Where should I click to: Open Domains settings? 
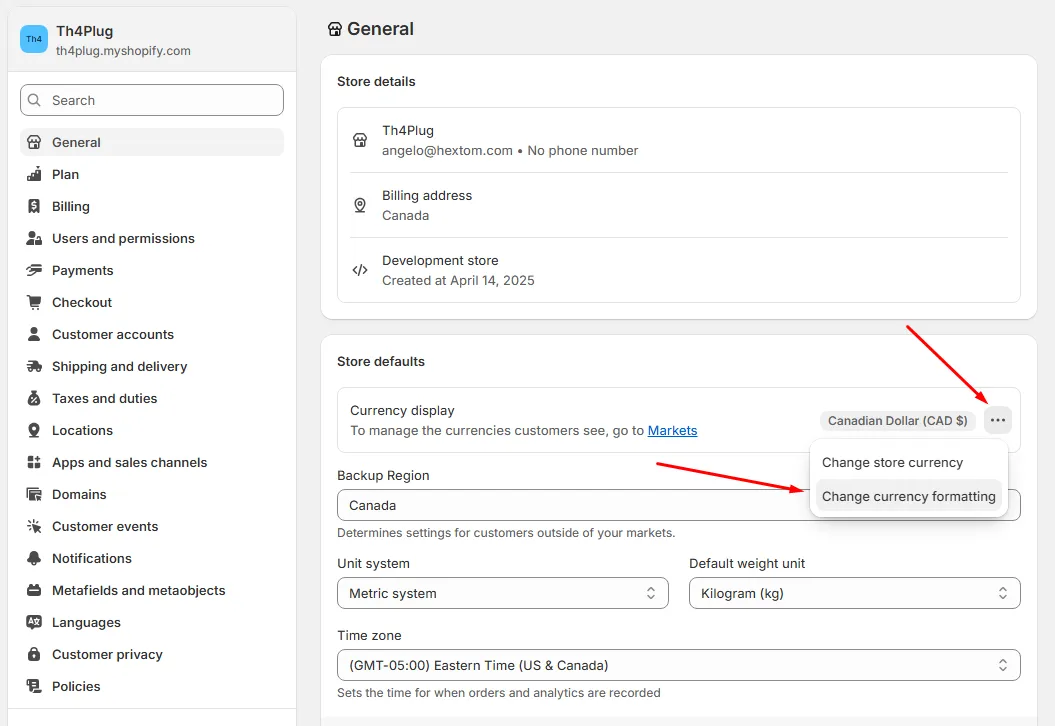click(152, 494)
